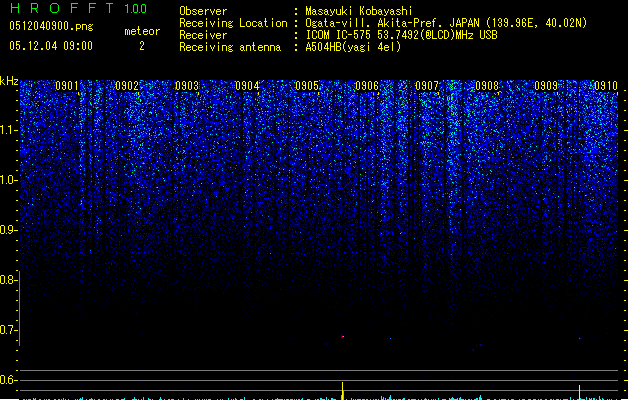Click the 0.8 frequency axis label
629x400 pixels.
[x=8, y=280]
